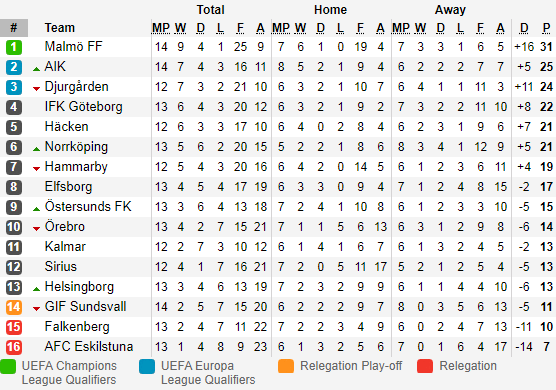Click the red position 16 badge
556x390 pixels.
pos(14,347)
